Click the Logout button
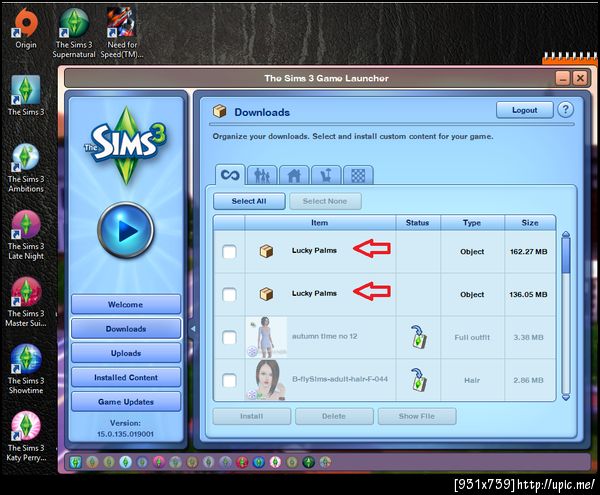 tap(525, 110)
